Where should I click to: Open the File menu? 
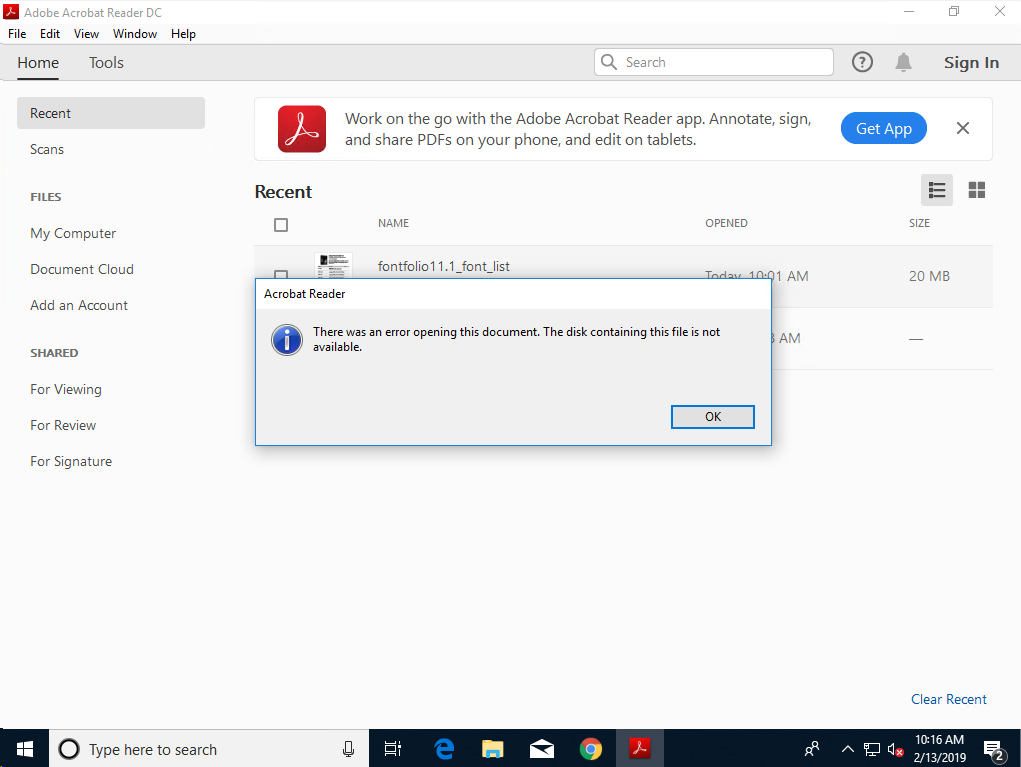pos(17,34)
